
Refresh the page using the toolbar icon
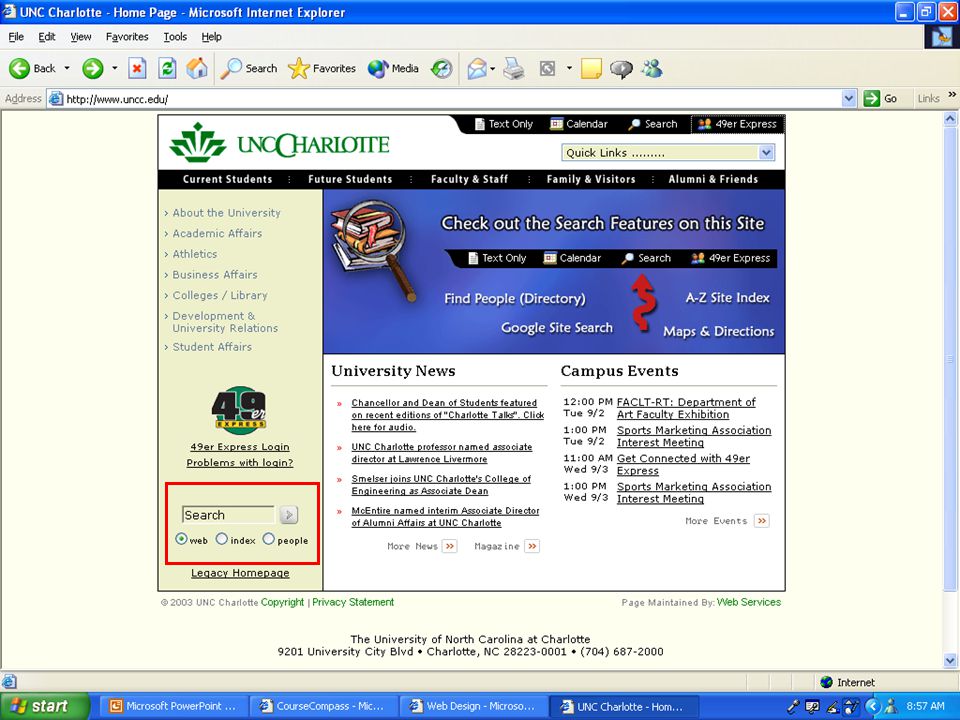(167, 68)
